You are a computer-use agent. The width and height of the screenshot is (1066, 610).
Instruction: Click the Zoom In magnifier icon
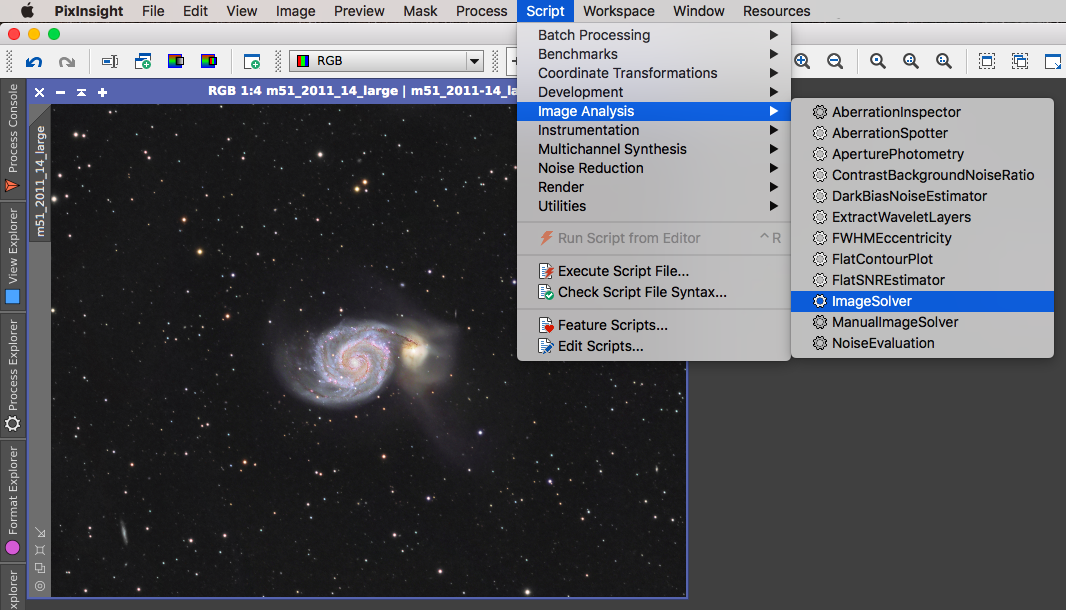click(802, 62)
